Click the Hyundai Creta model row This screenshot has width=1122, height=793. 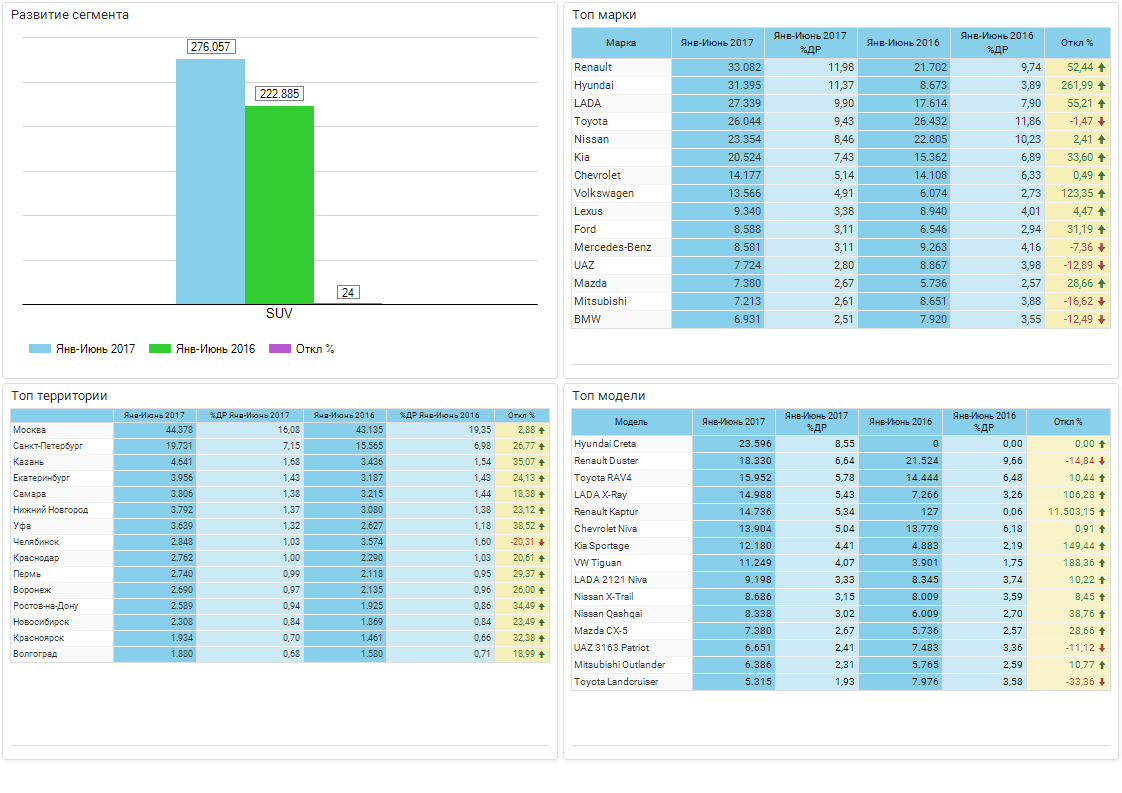pyautogui.click(x=841, y=444)
